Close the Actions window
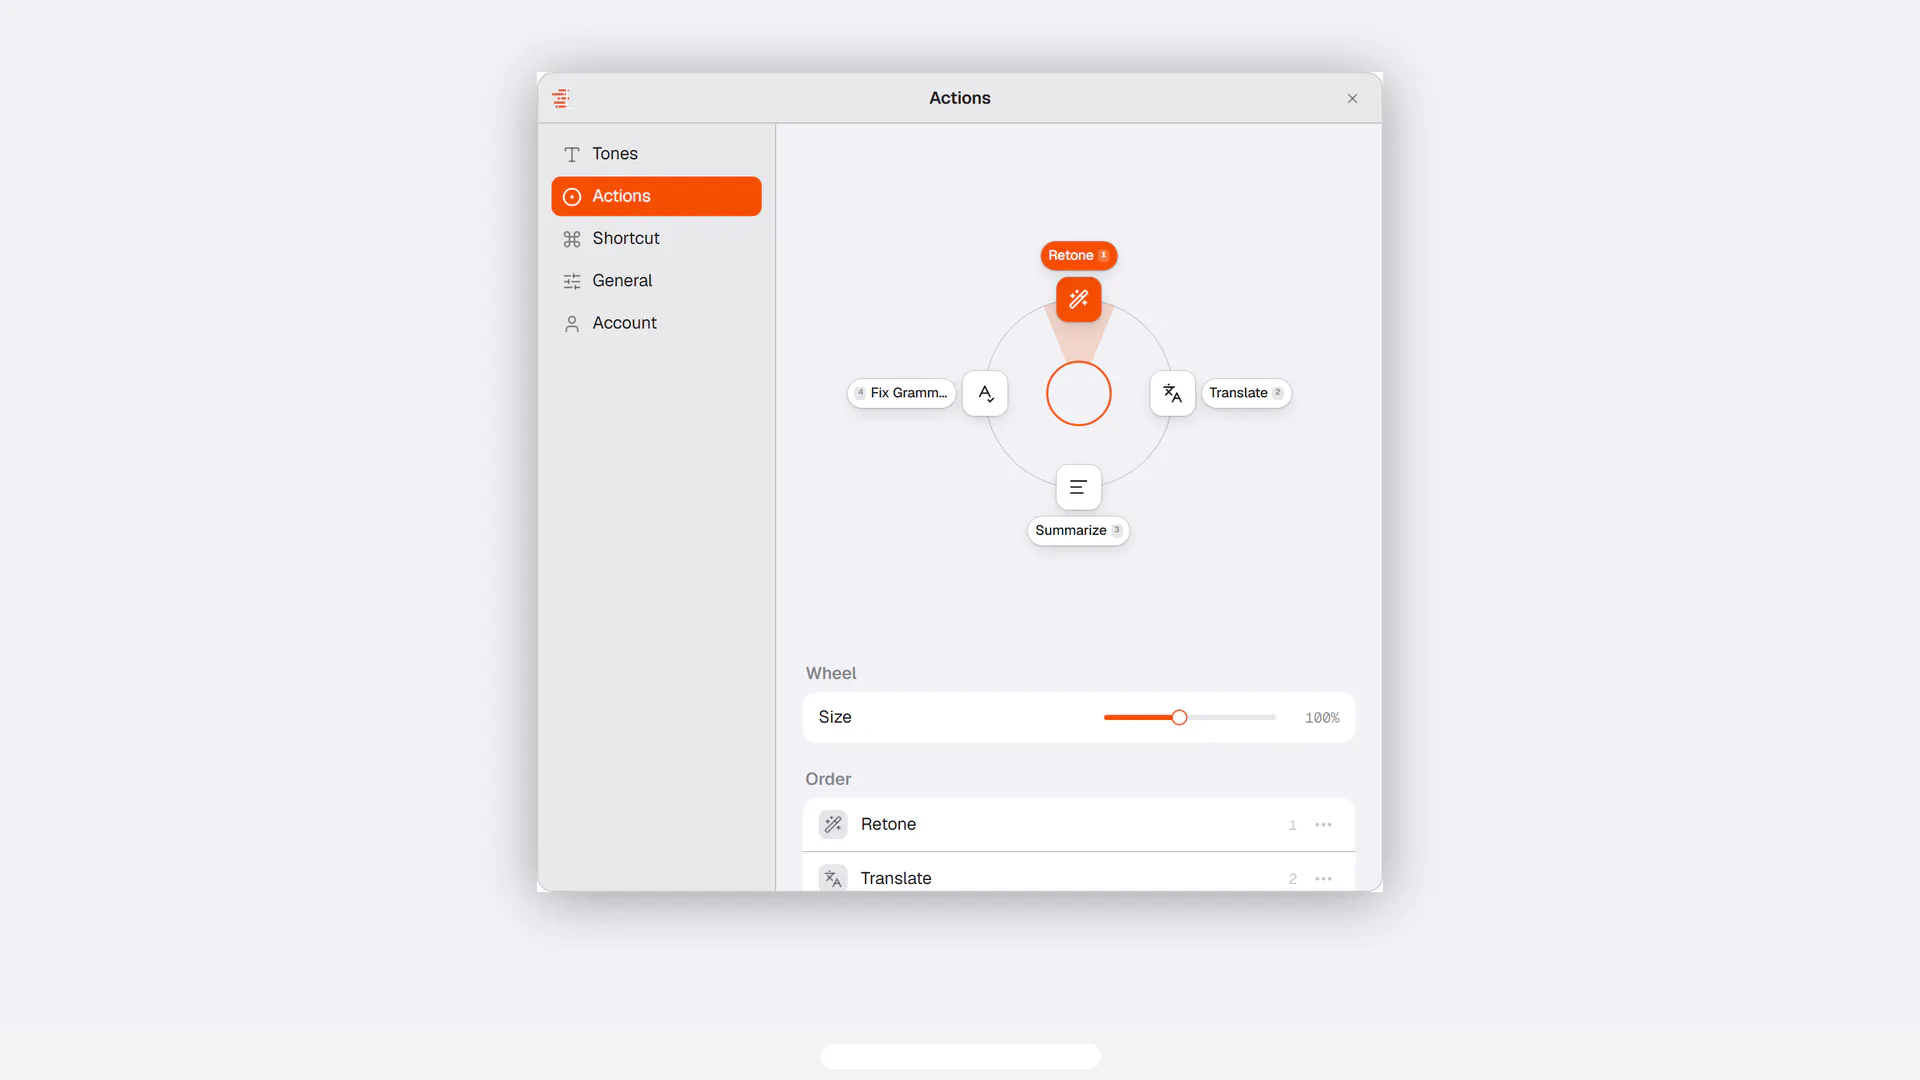The width and height of the screenshot is (1920, 1080). coord(1352,98)
